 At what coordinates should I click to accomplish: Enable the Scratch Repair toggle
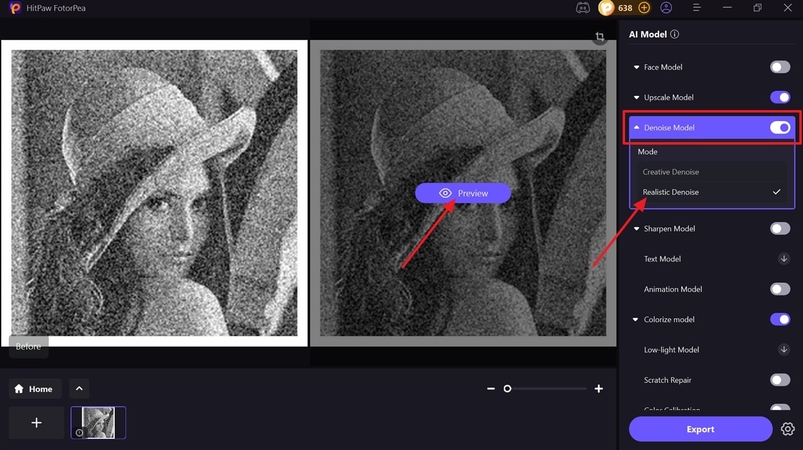[x=780, y=380]
